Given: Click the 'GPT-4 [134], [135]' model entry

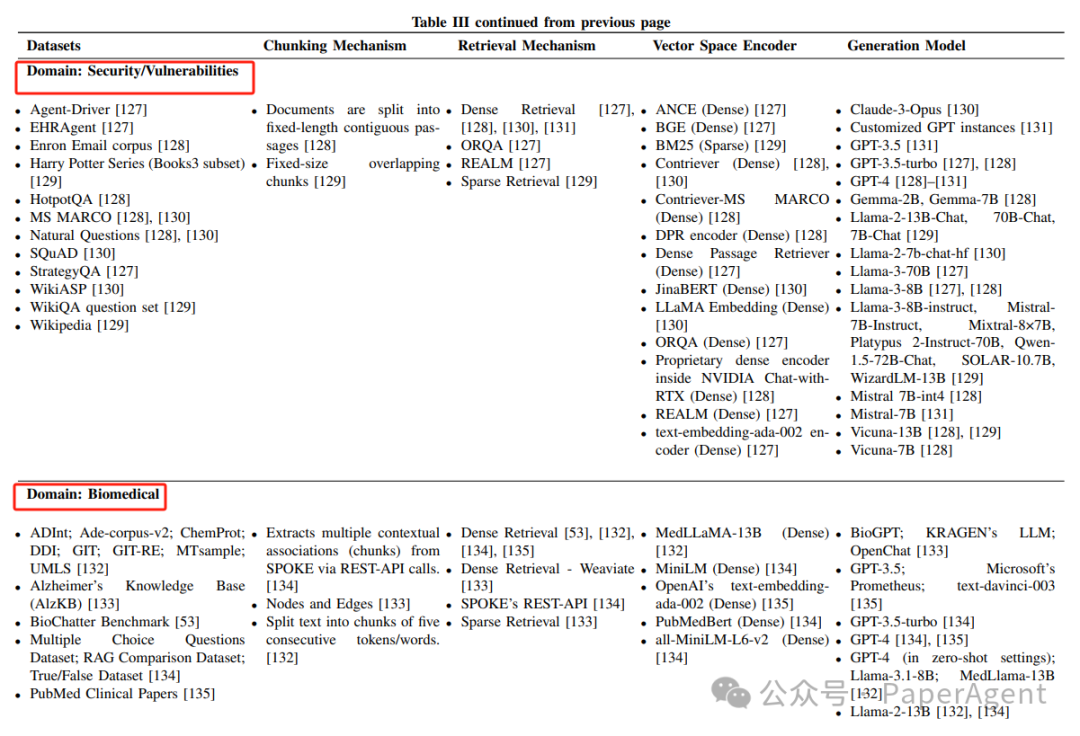Looking at the screenshot, I should (x=909, y=640).
